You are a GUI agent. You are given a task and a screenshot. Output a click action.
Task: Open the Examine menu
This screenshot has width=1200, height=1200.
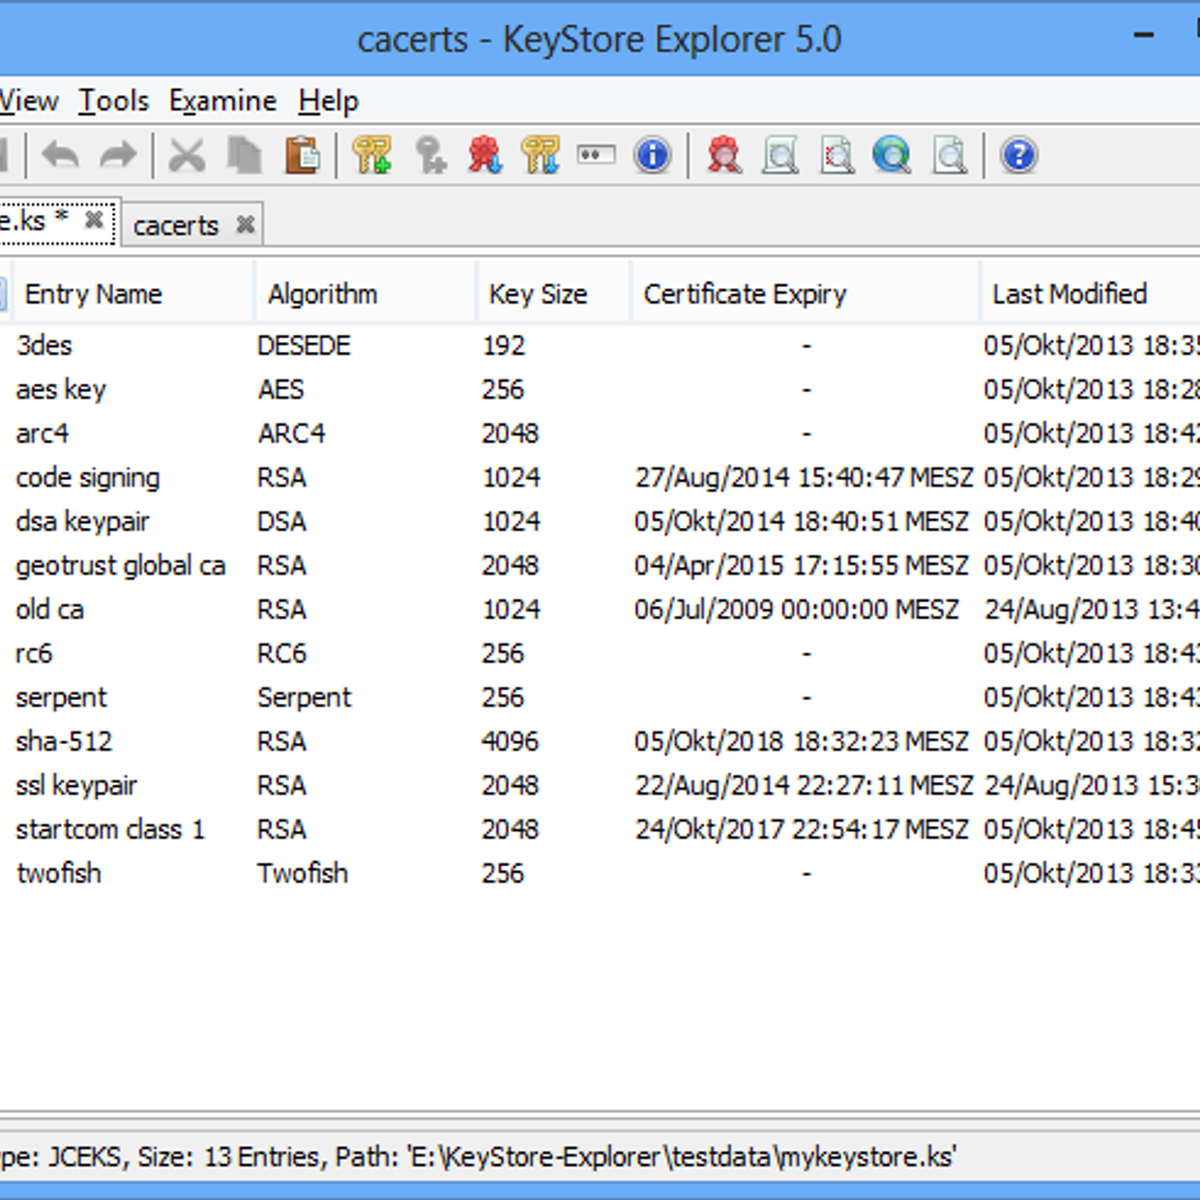point(223,100)
